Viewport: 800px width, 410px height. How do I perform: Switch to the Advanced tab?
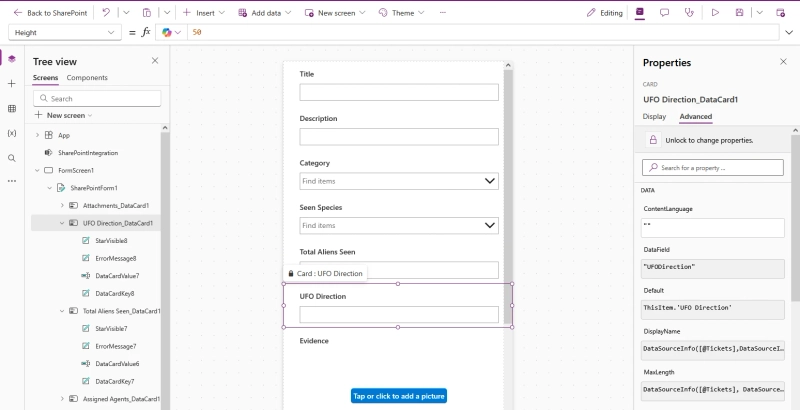(x=696, y=116)
